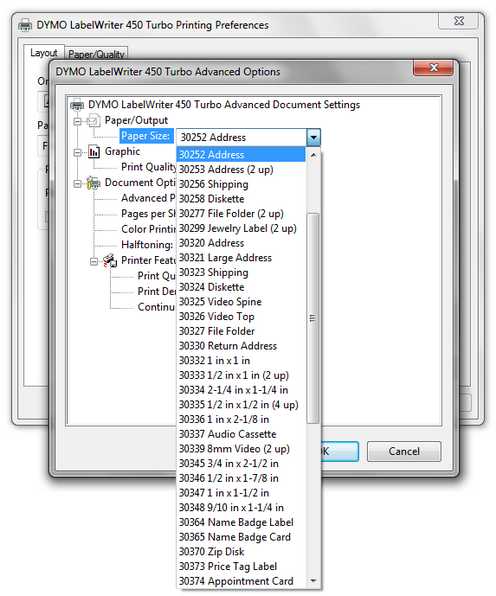The width and height of the screenshot is (496, 596).
Task: Pick 30277 File Folder (2 up)
Action: tap(241, 214)
